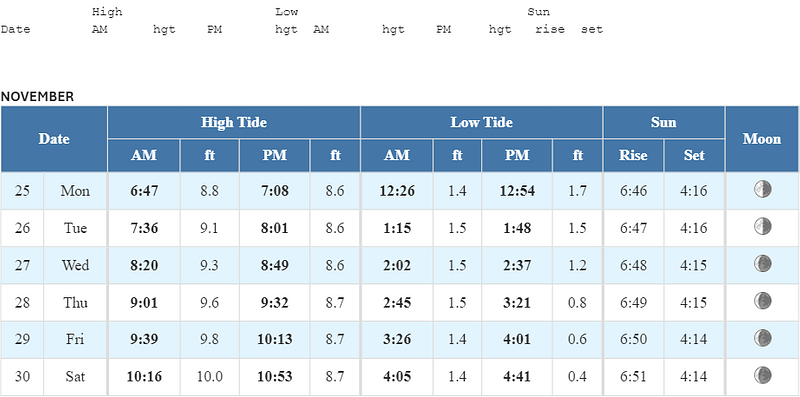Click the Date column header
Viewport: 800px width, 397px height.
tap(54, 139)
